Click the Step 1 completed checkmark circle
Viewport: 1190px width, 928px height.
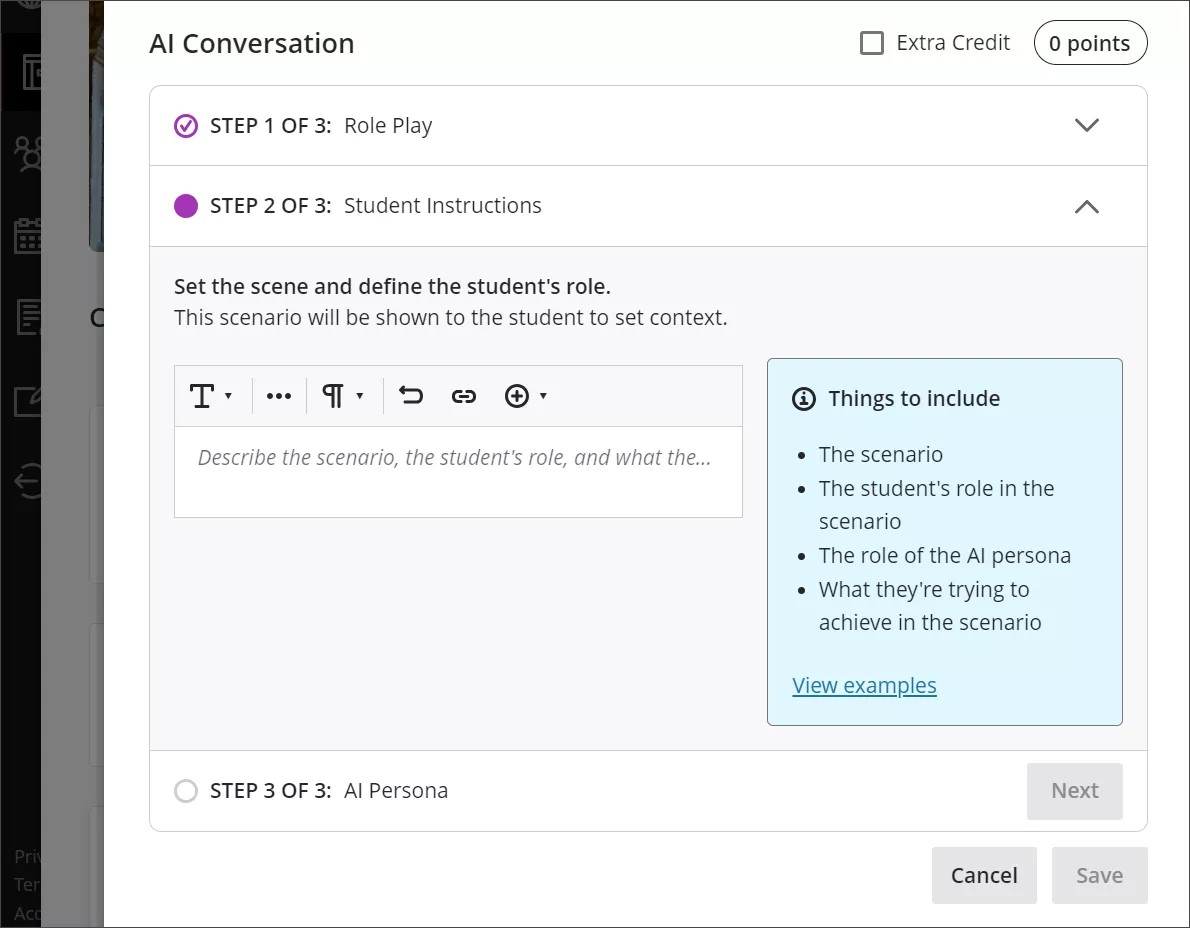pos(184,125)
